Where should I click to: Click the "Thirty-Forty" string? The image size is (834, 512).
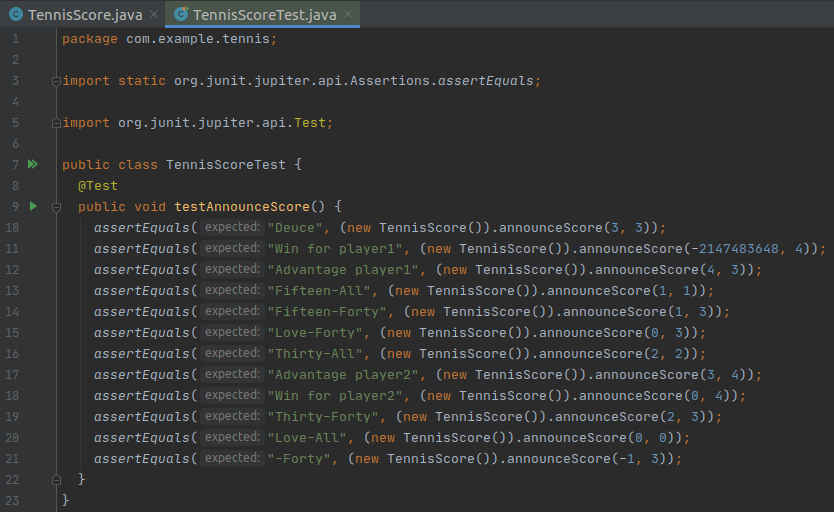click(323, 417)
